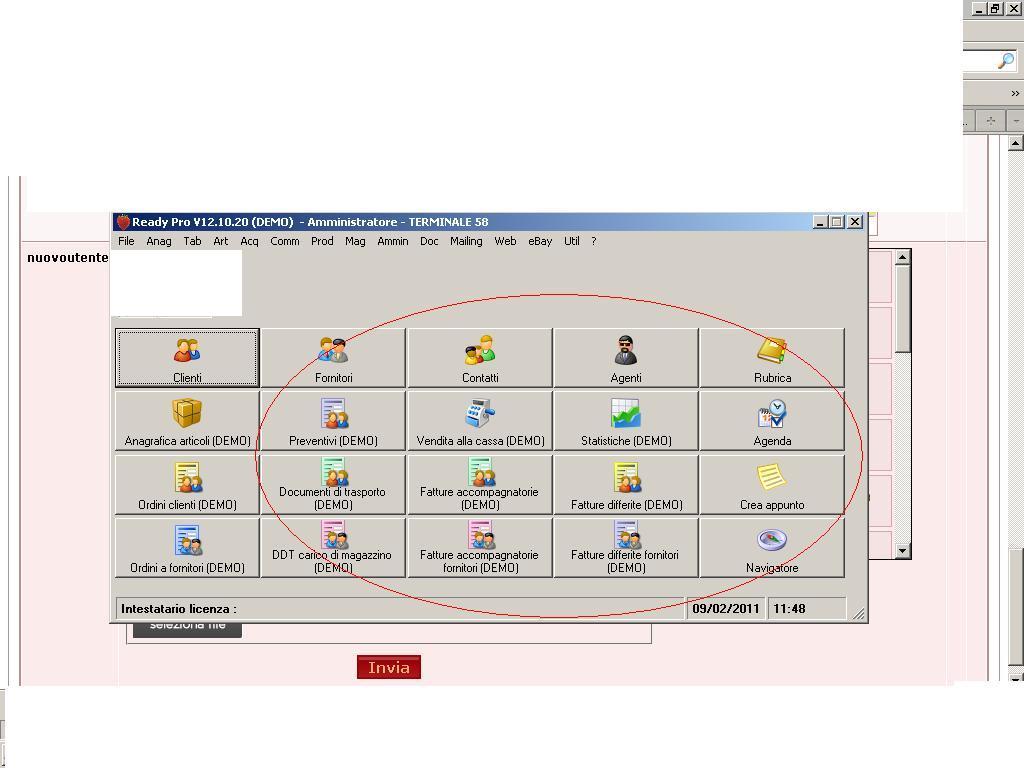Expand the browser toolbar overflow chevron

point(1015,93)
